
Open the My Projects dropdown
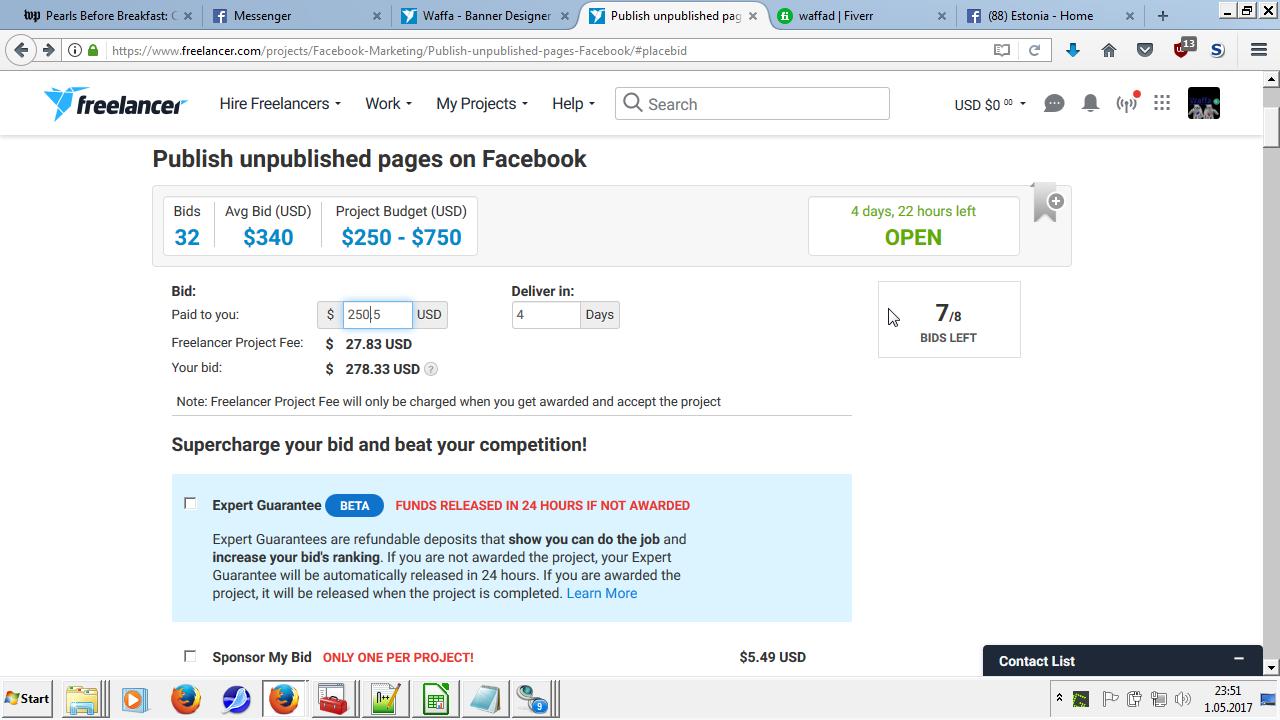pos(482,103)
